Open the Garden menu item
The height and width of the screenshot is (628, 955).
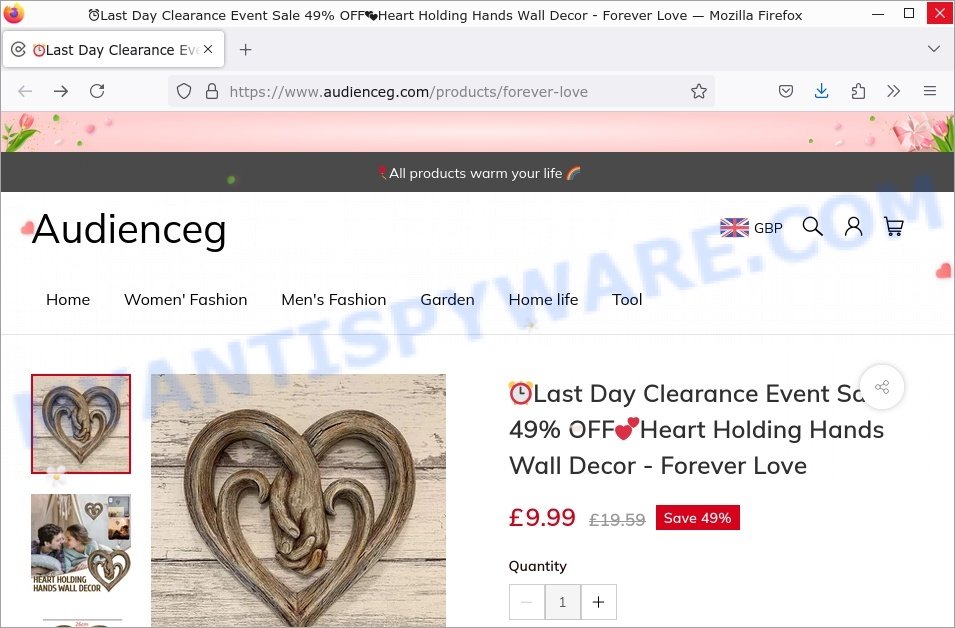tap(447, 300)
